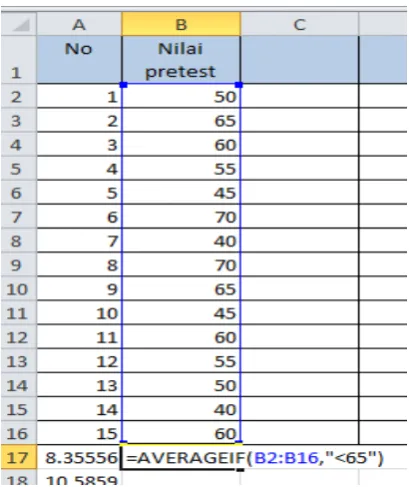Click cell B8 with value 40
Screen dimensions: 409x487
pos(181,240)
